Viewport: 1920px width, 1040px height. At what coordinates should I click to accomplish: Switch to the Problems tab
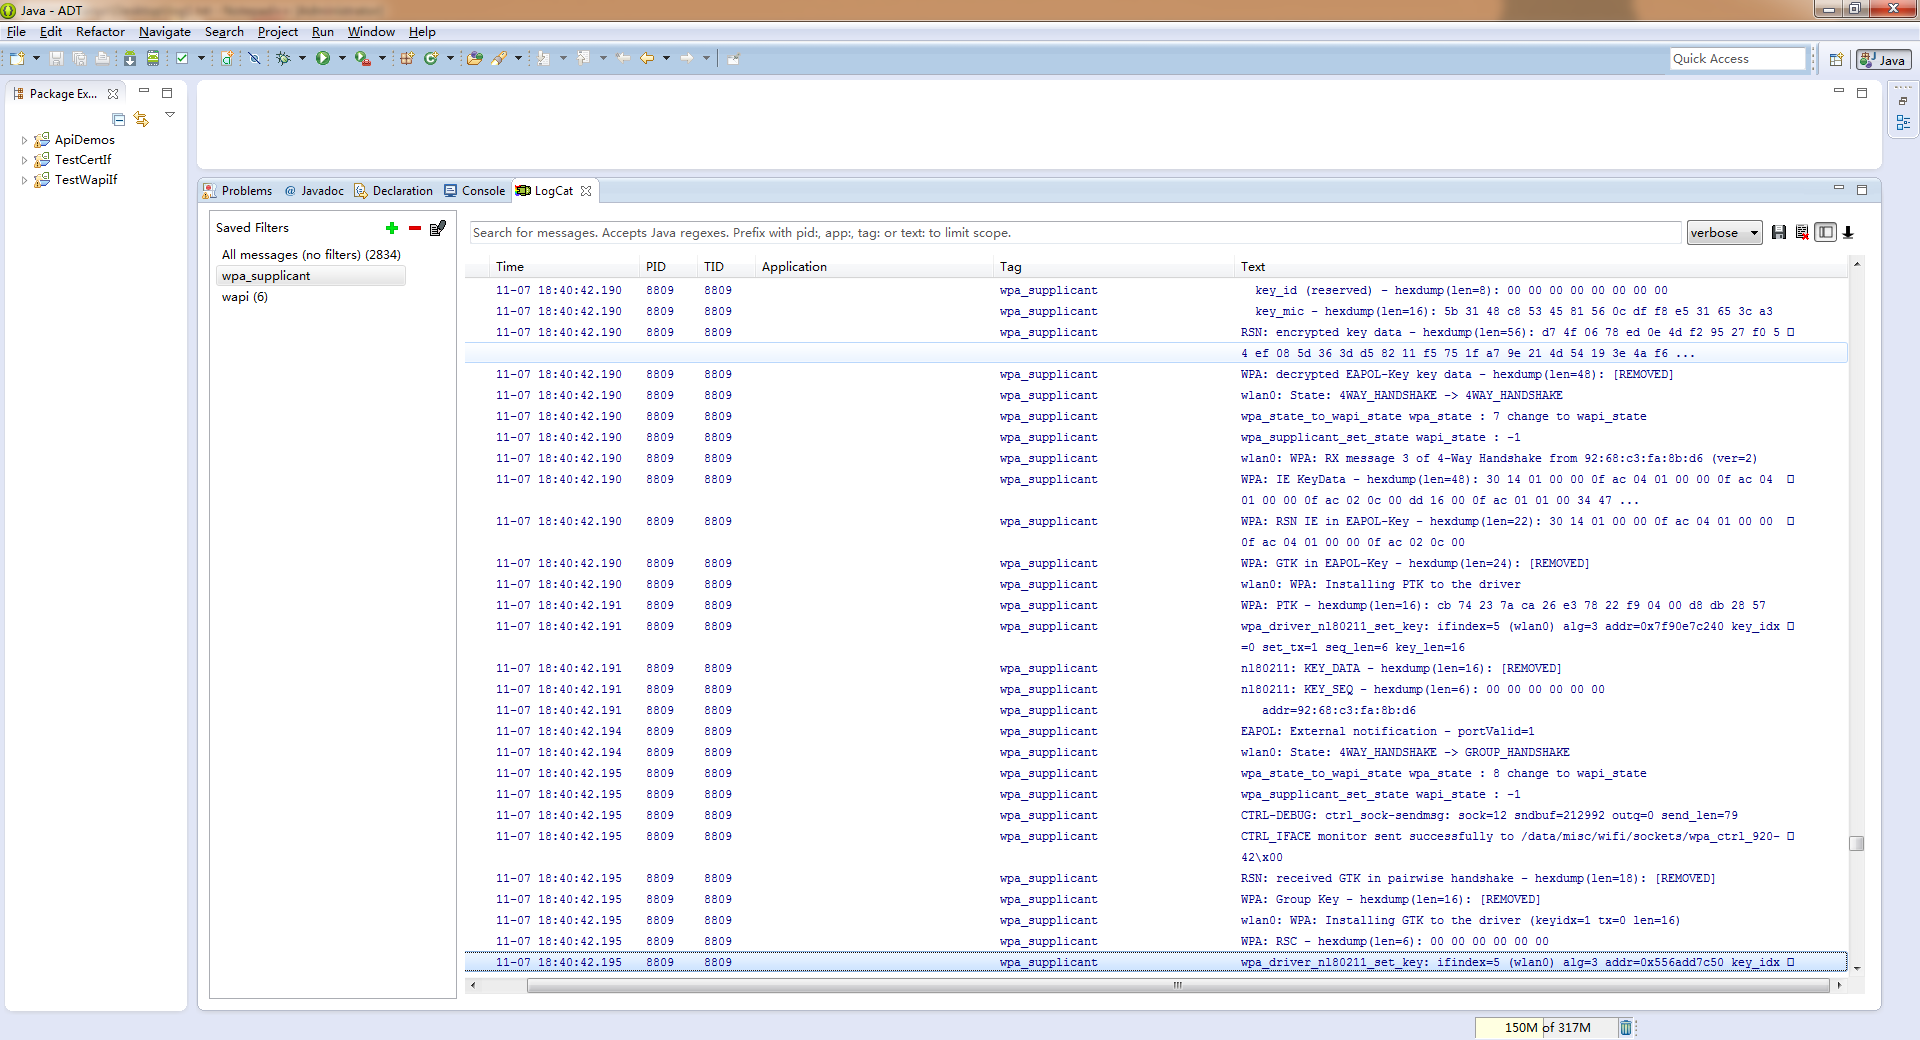click(237, 191)
